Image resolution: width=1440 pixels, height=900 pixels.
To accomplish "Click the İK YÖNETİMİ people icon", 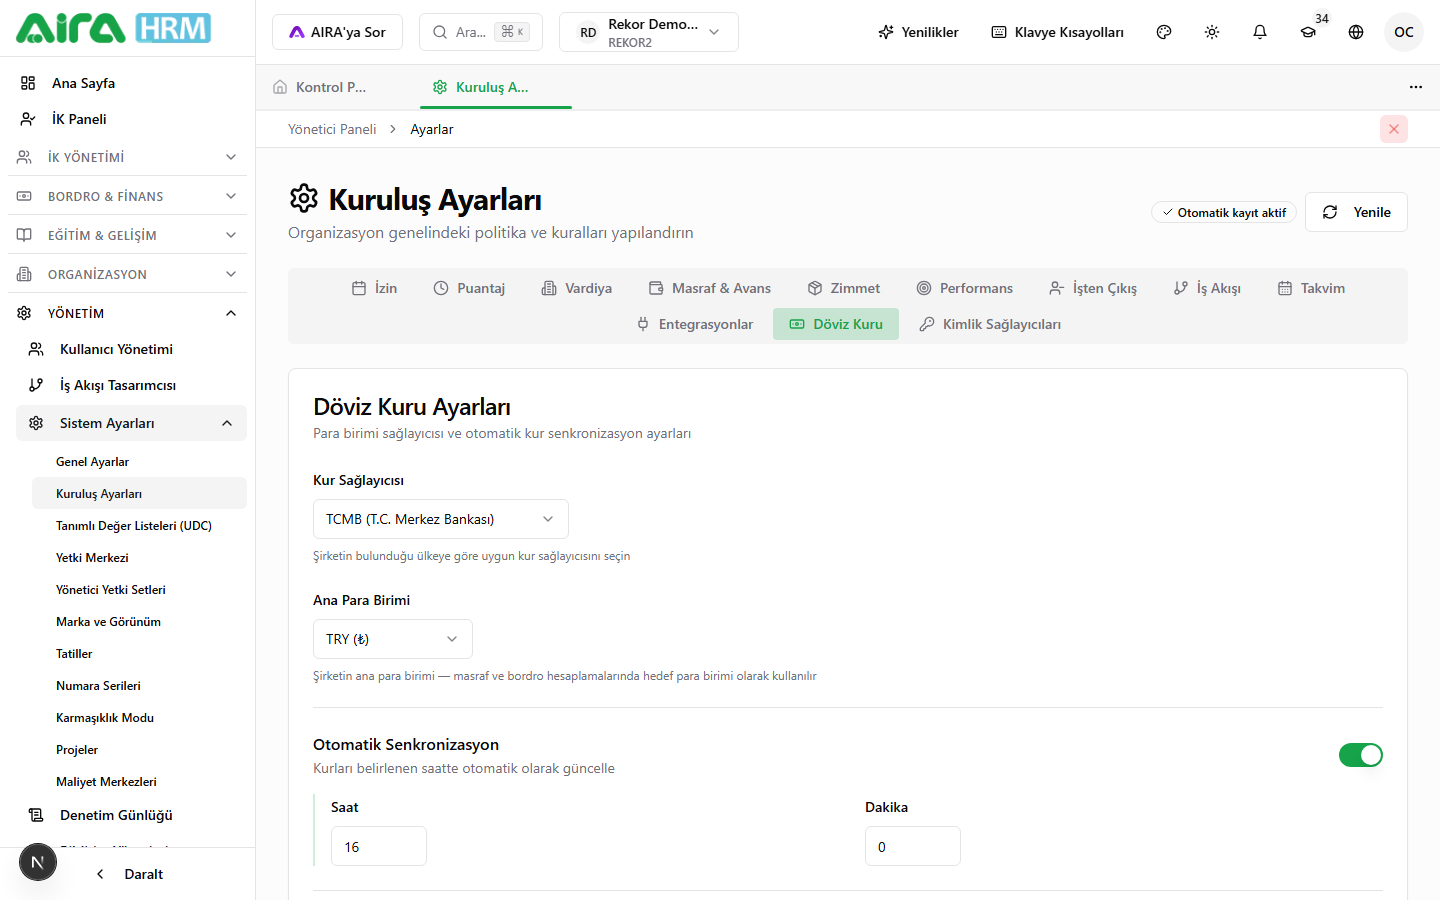I will coord(24,157).
